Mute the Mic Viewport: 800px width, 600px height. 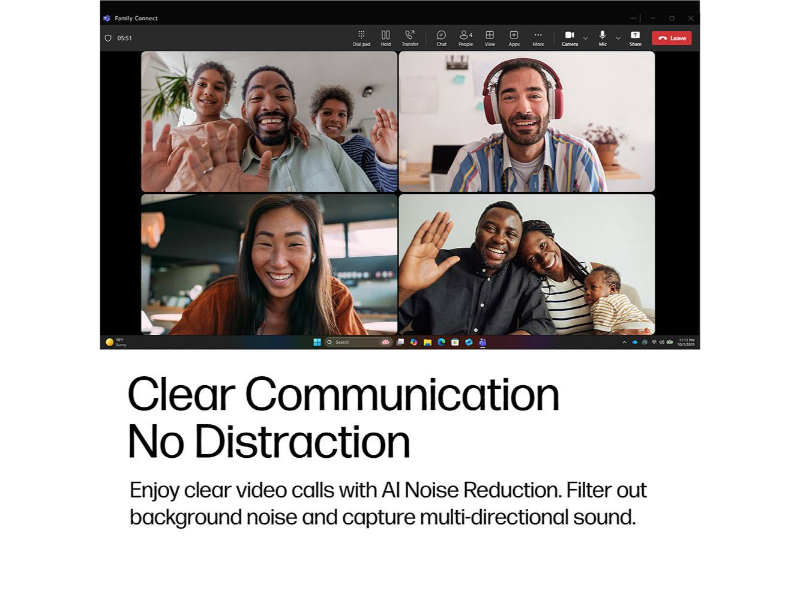pos(603,38)
